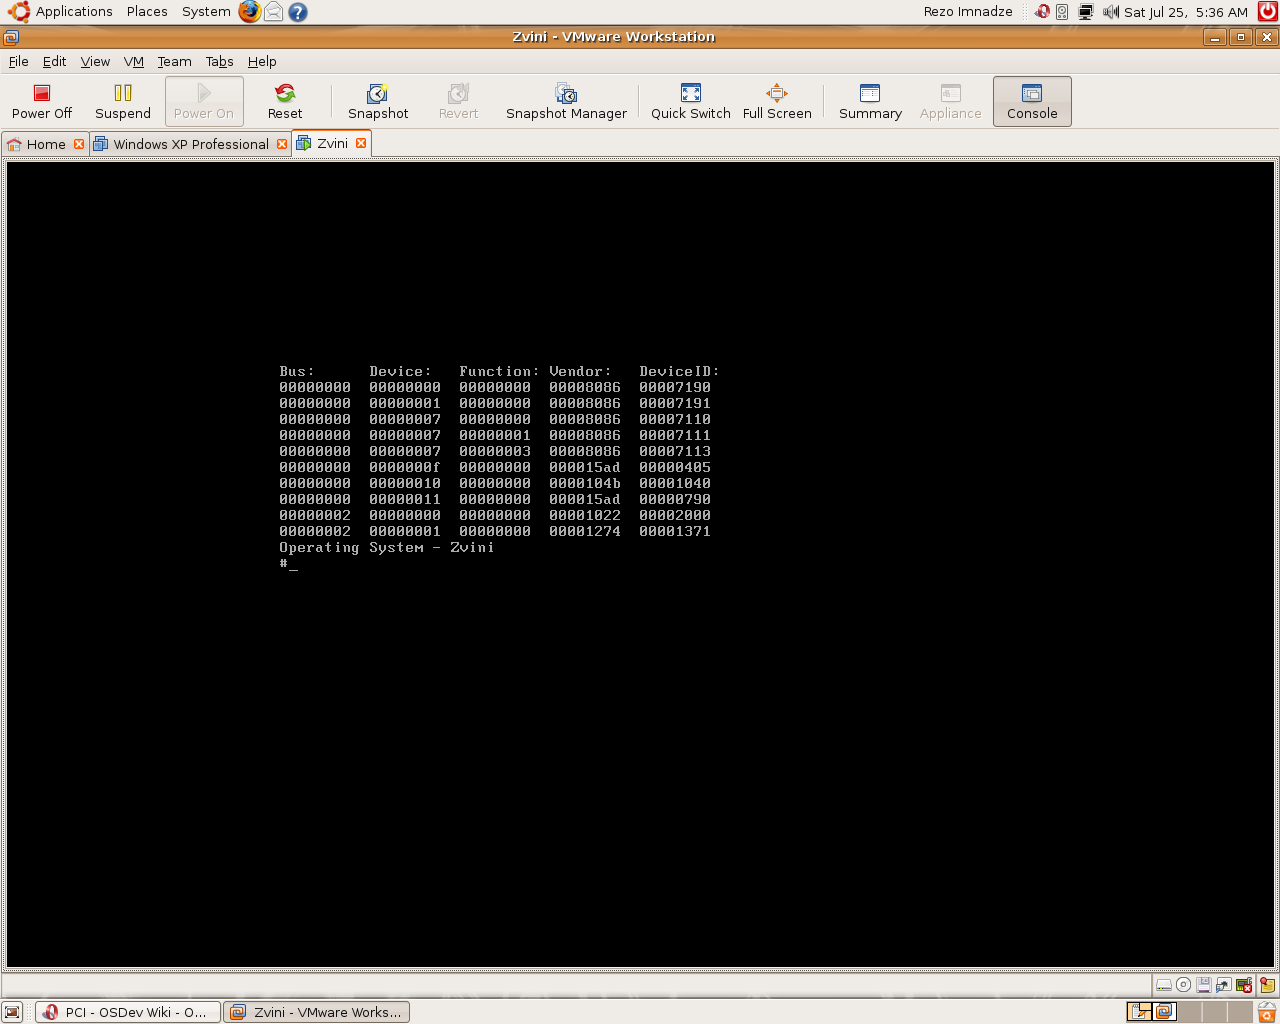
Task: Open the Ubuntu Applications menu
Action: click(61, 12)
